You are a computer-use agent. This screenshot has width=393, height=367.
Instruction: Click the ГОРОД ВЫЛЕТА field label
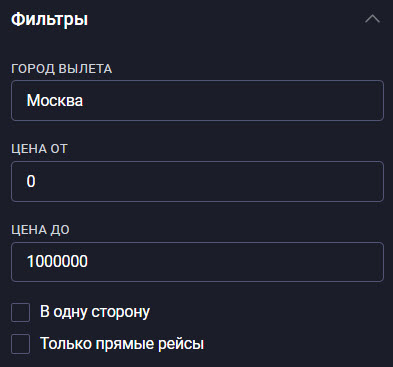62,69
